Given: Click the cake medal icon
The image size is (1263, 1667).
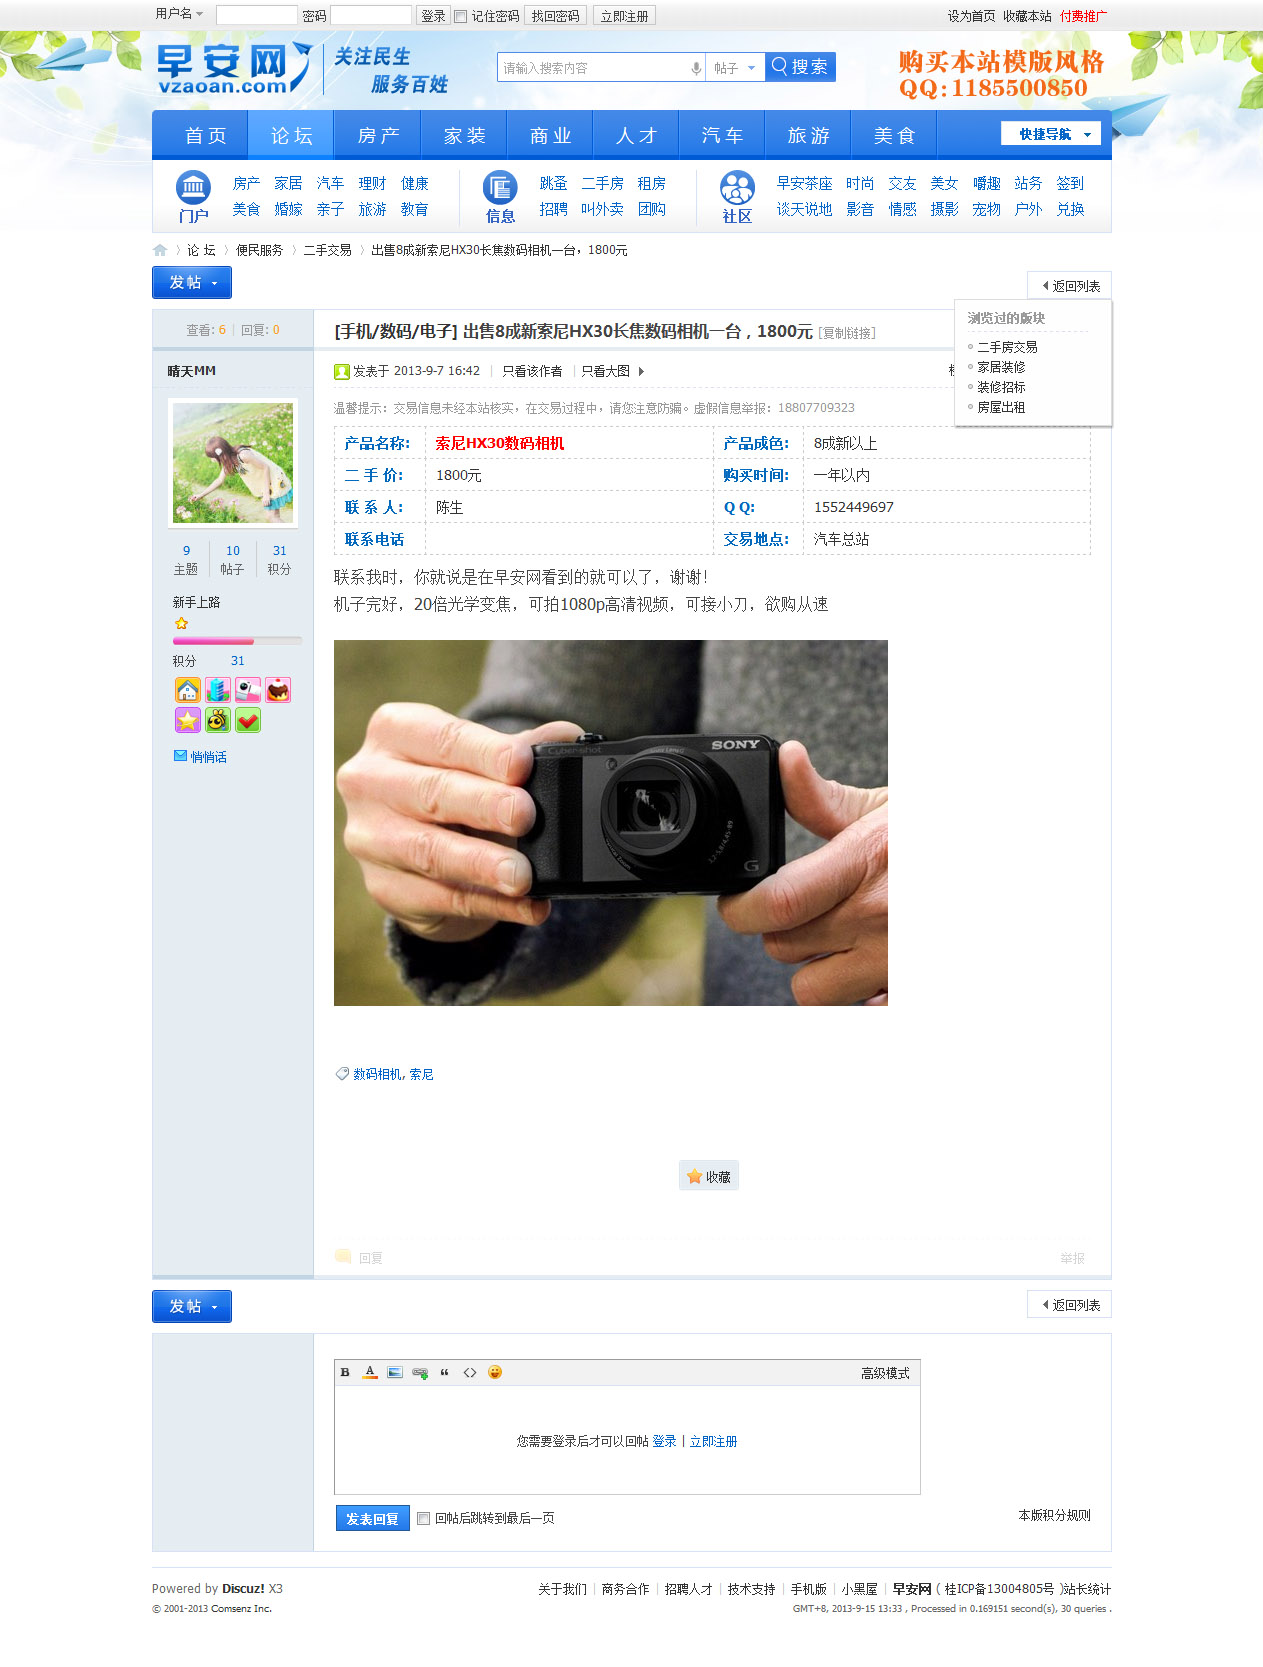Looking at the screenshot, I should 278,690.
